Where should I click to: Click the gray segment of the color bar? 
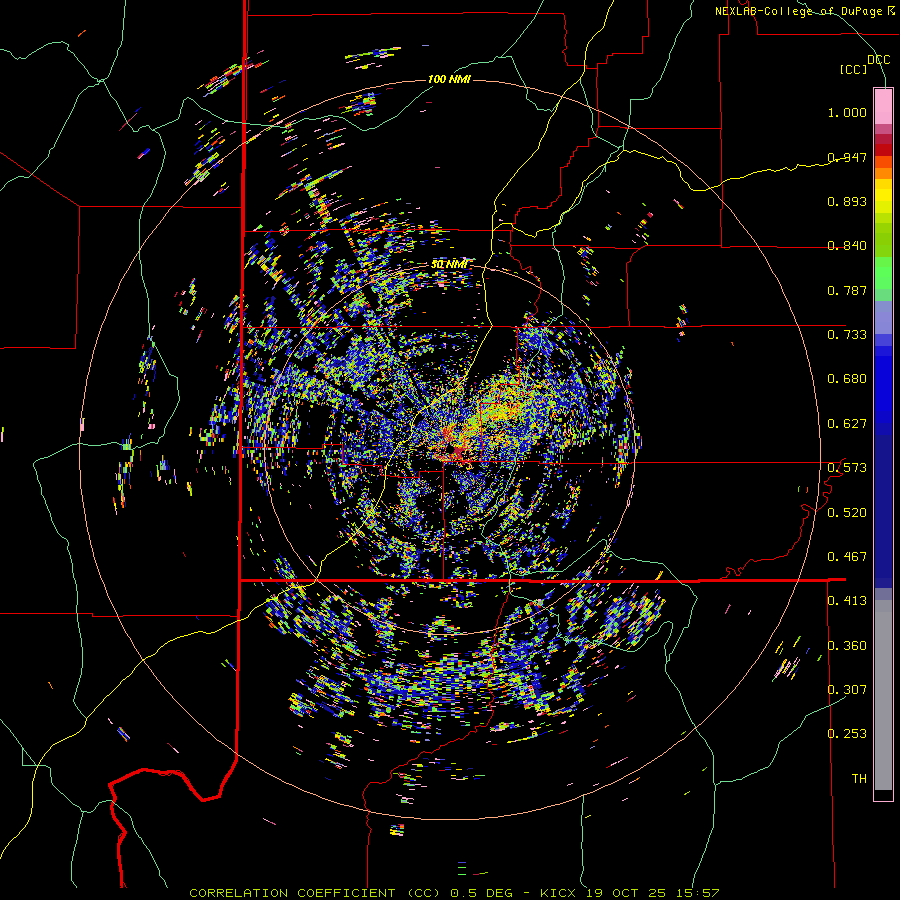883,695
